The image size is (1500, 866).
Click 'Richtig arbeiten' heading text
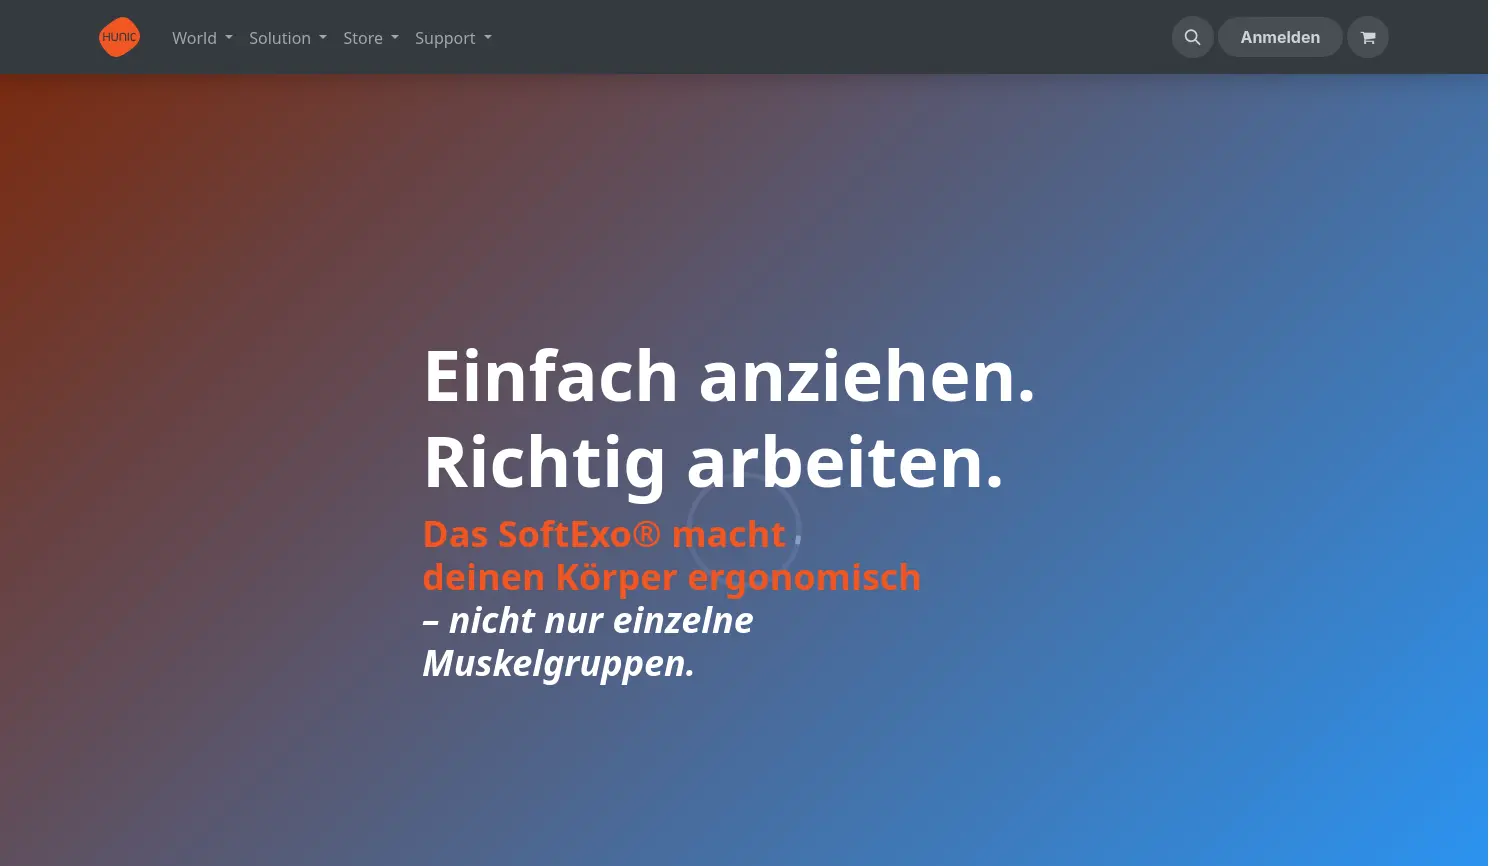click(x=713, y=462)
